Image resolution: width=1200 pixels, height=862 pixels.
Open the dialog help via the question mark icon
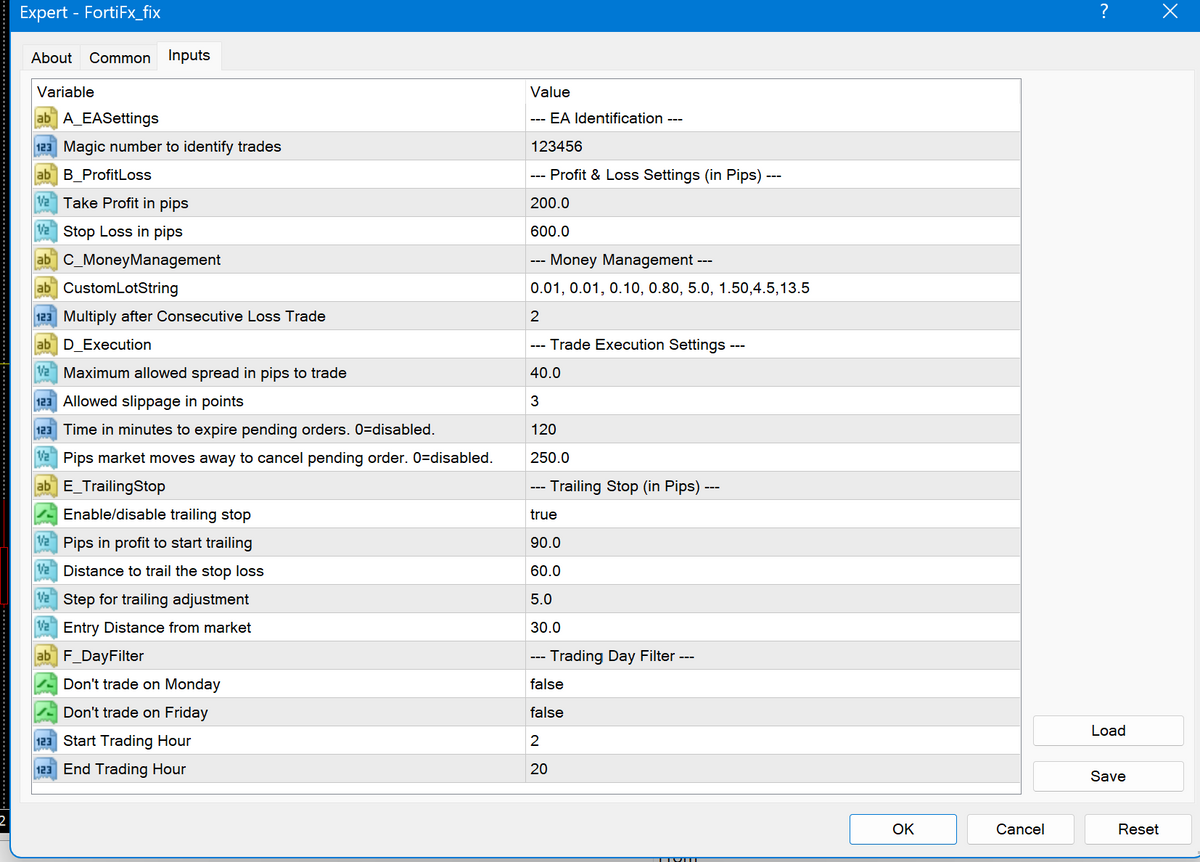1104,12
